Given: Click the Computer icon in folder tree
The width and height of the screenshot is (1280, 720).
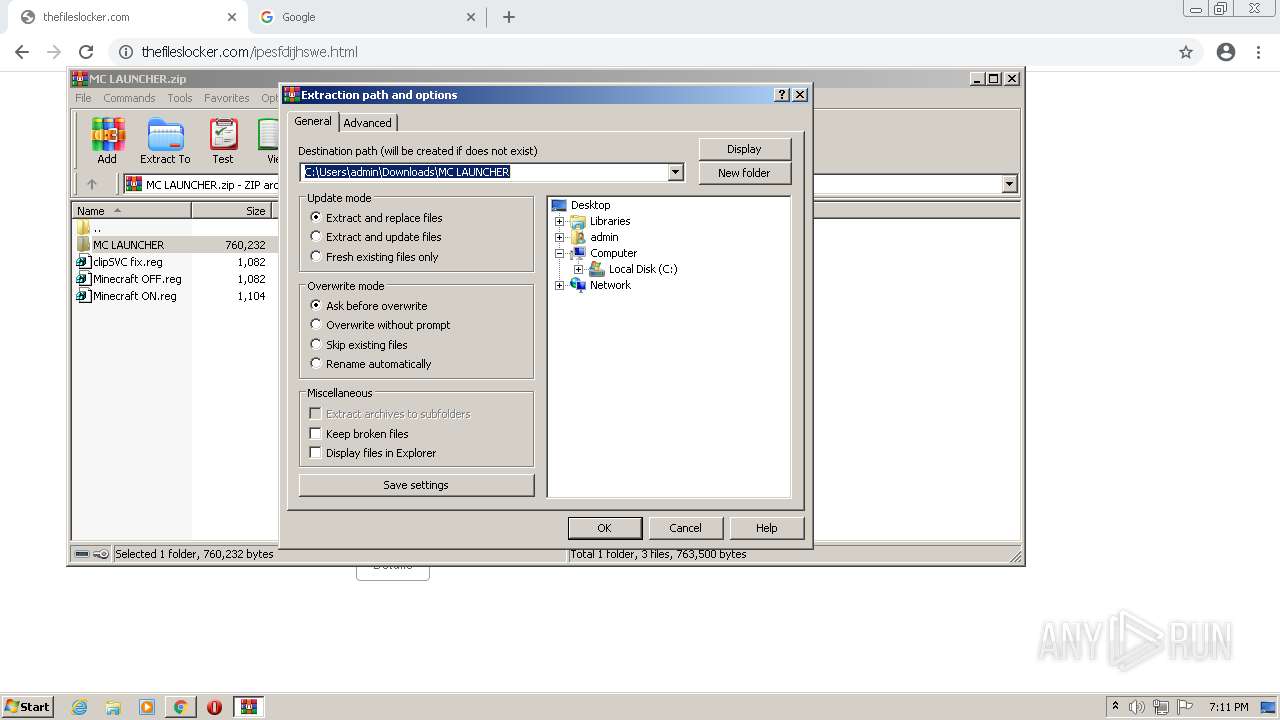Looking at the screenshot, I should click(x=578, y=253).
